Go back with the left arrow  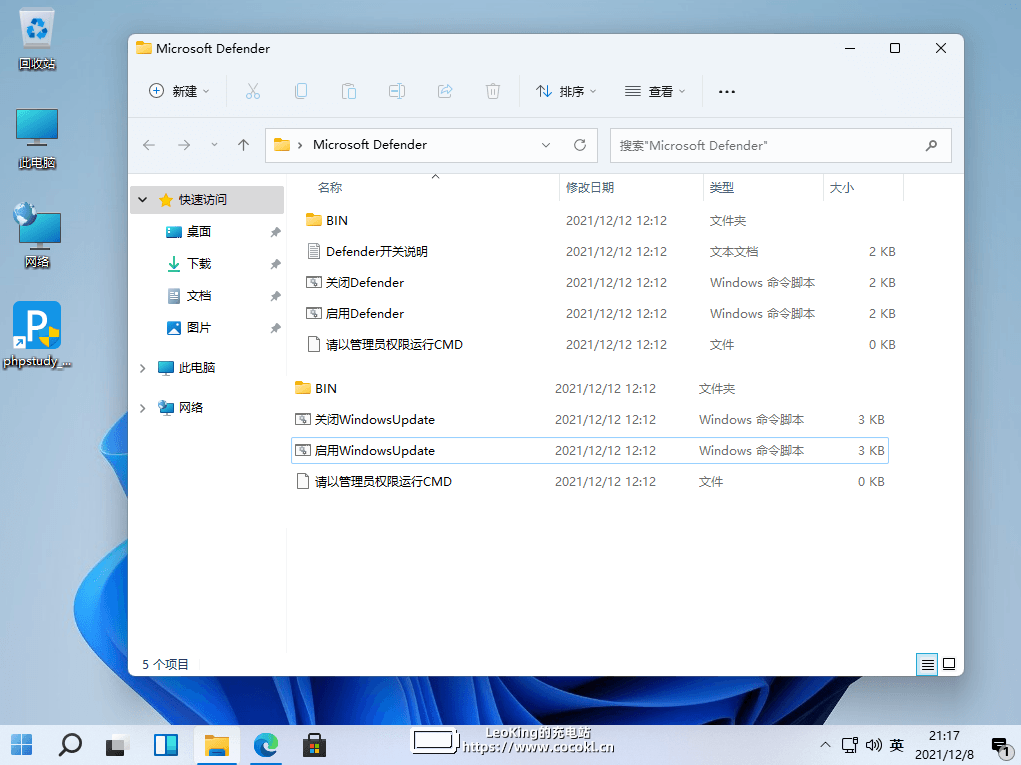(149, 145)
